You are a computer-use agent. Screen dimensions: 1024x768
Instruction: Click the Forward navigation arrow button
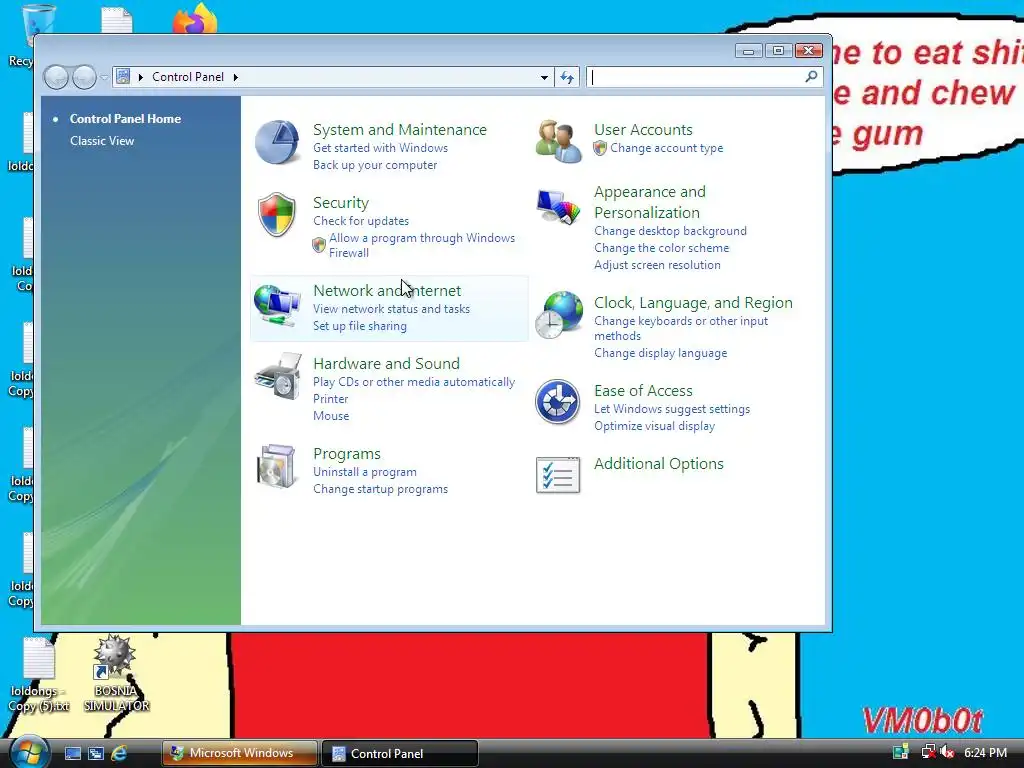[84, 78]
